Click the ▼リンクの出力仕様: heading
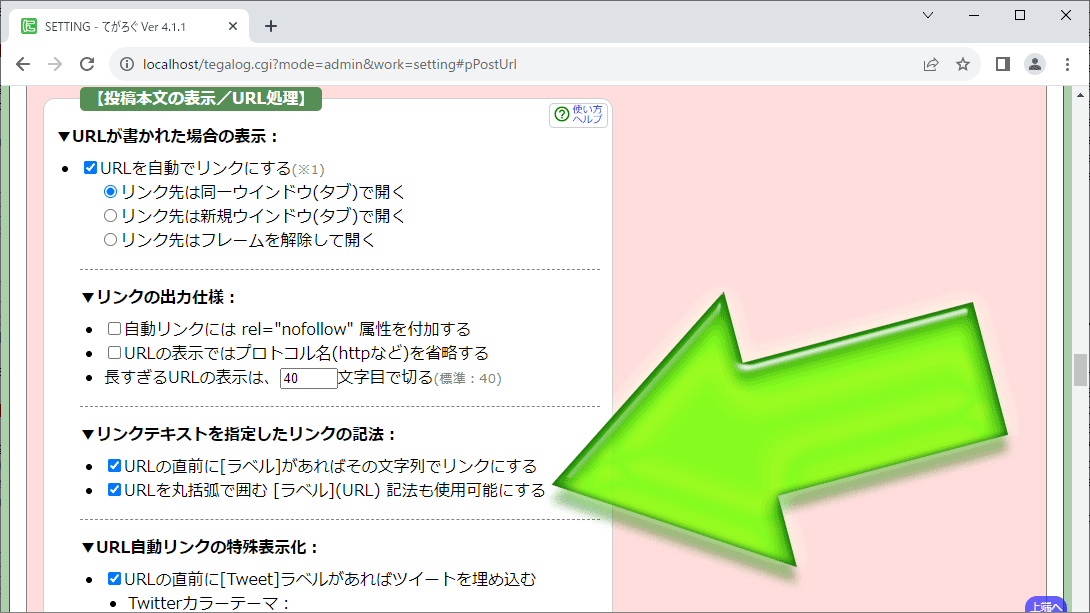This screenshot has width=1090, height=613. click(x=159, y=297)
